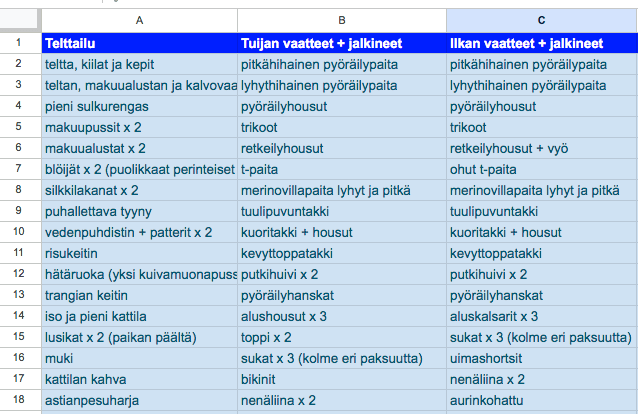This screenshot has height=414, width=638.
Task: Select the "retkeilyhousut + vyö" cell
Action: [542, 148]
